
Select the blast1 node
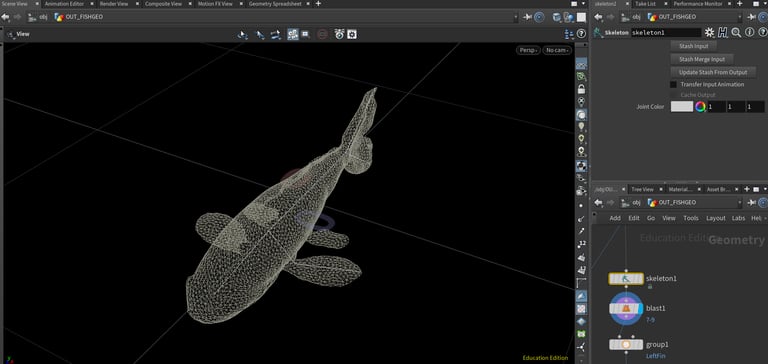pos(625,309)
